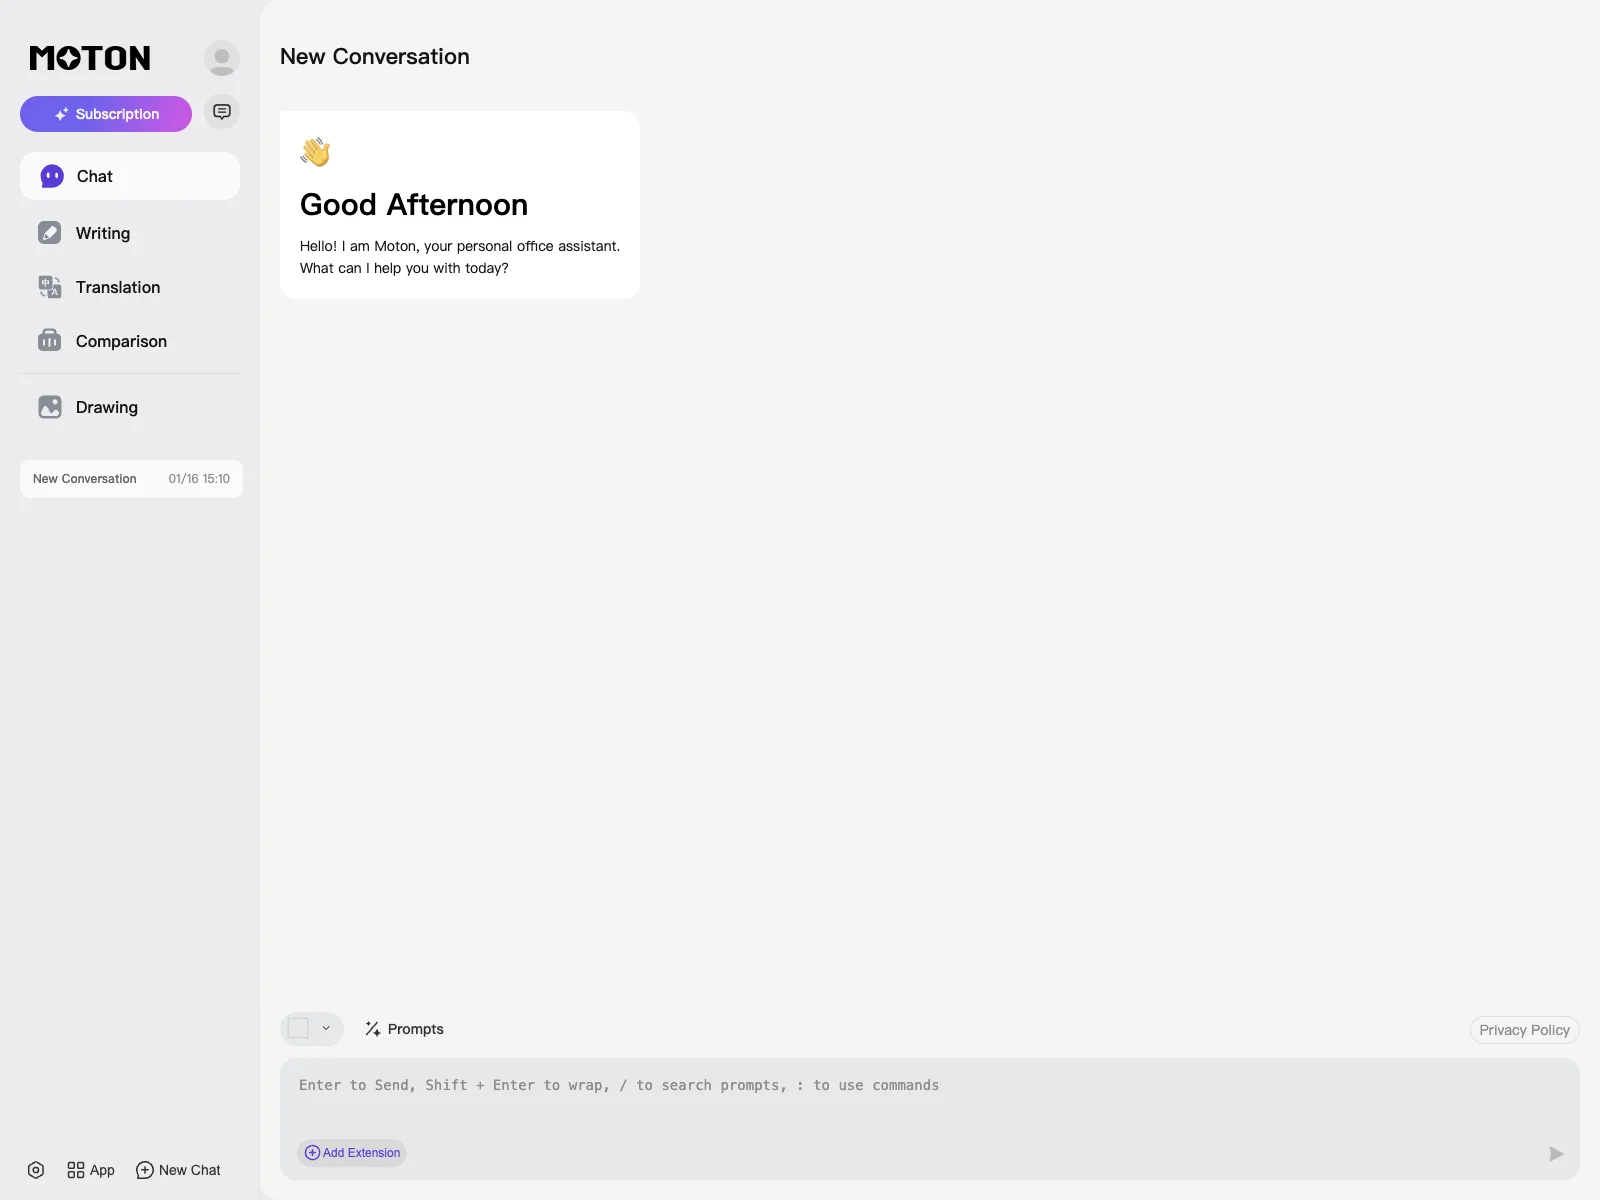Click the Writing pencil icon

(x=50, y=233)
